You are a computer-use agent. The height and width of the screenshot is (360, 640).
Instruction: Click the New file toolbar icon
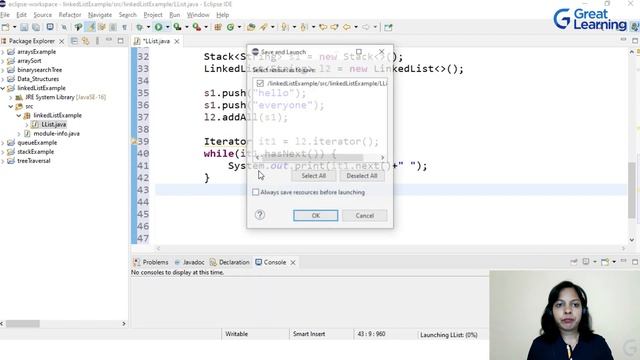coord(5,27)
